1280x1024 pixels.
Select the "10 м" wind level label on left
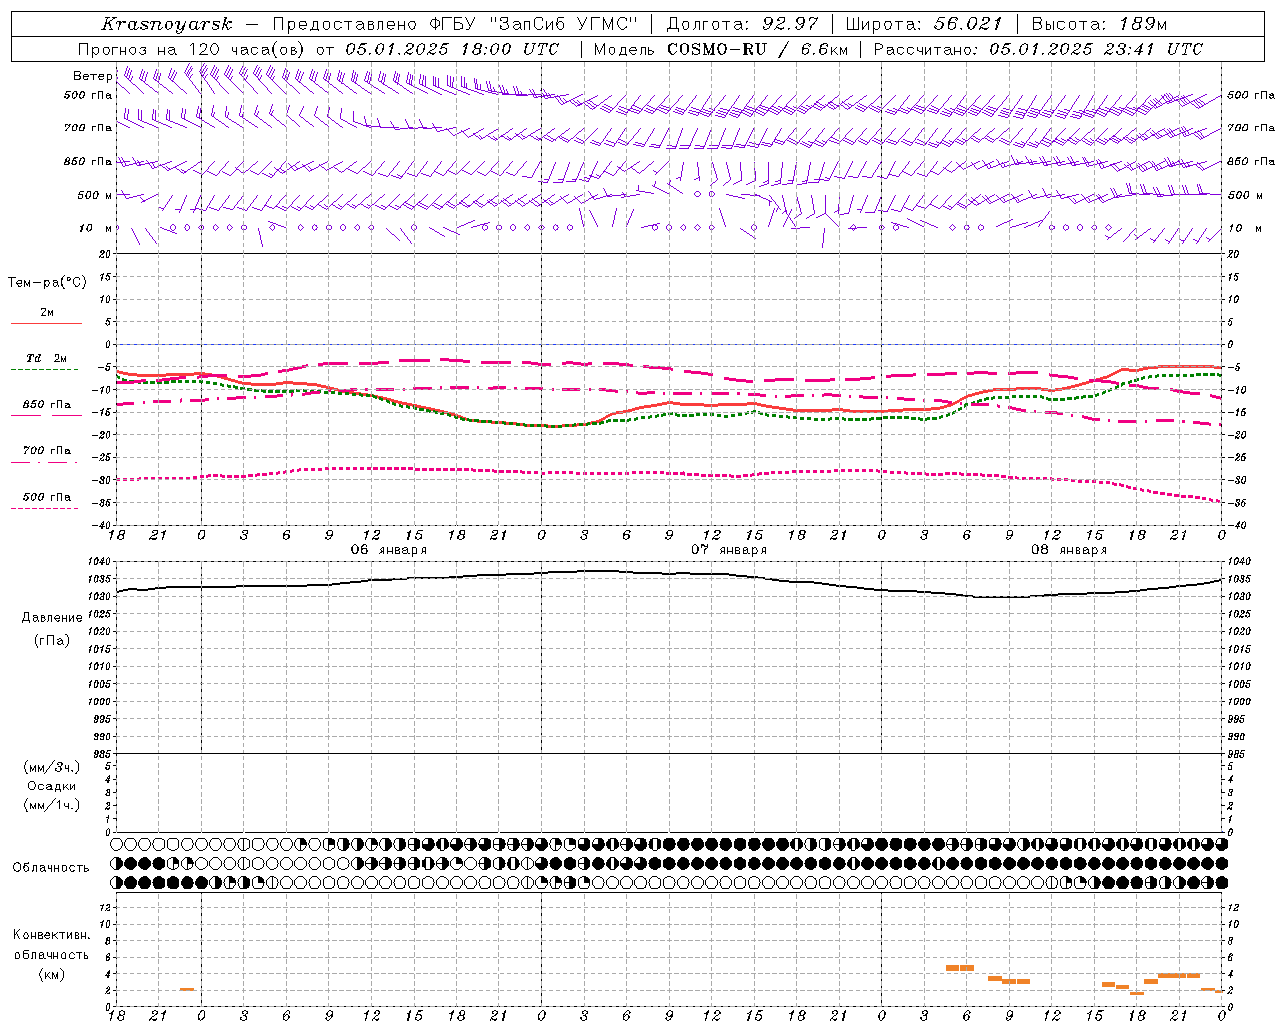(96, 228)
